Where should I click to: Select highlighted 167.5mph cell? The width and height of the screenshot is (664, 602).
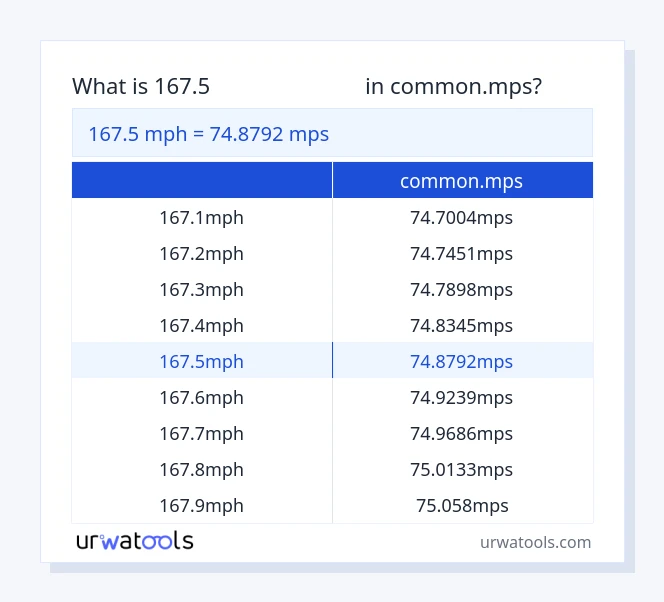click(x=201, y=361)
